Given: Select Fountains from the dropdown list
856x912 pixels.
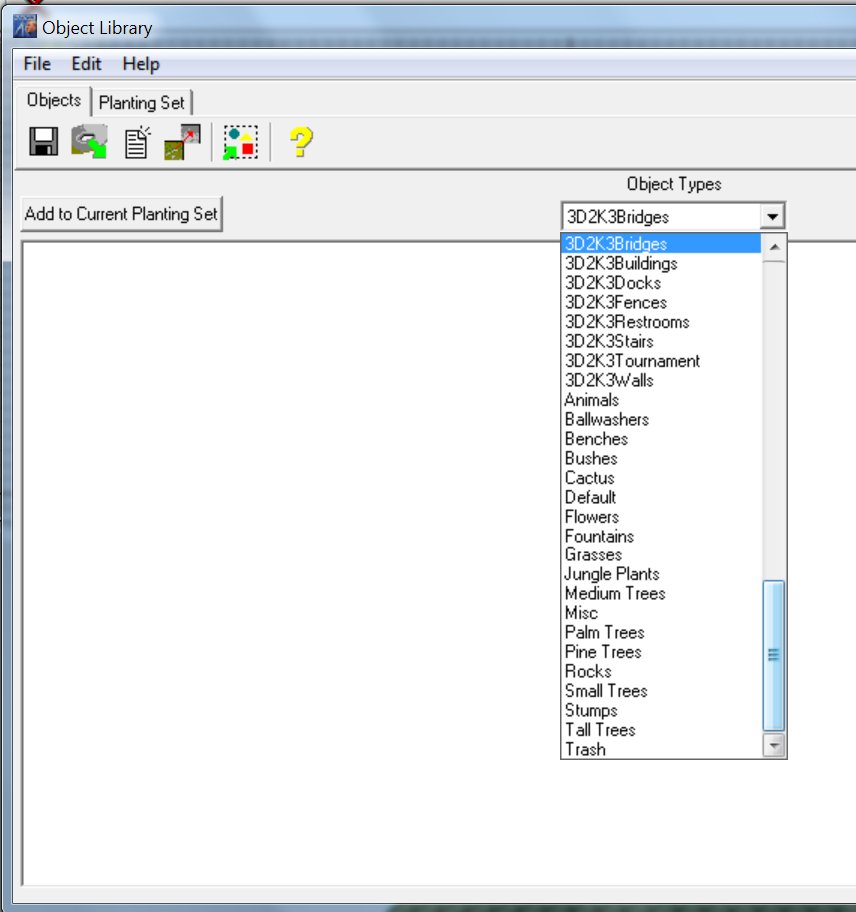Looking at the screenshot, I should tap(599, 536).
